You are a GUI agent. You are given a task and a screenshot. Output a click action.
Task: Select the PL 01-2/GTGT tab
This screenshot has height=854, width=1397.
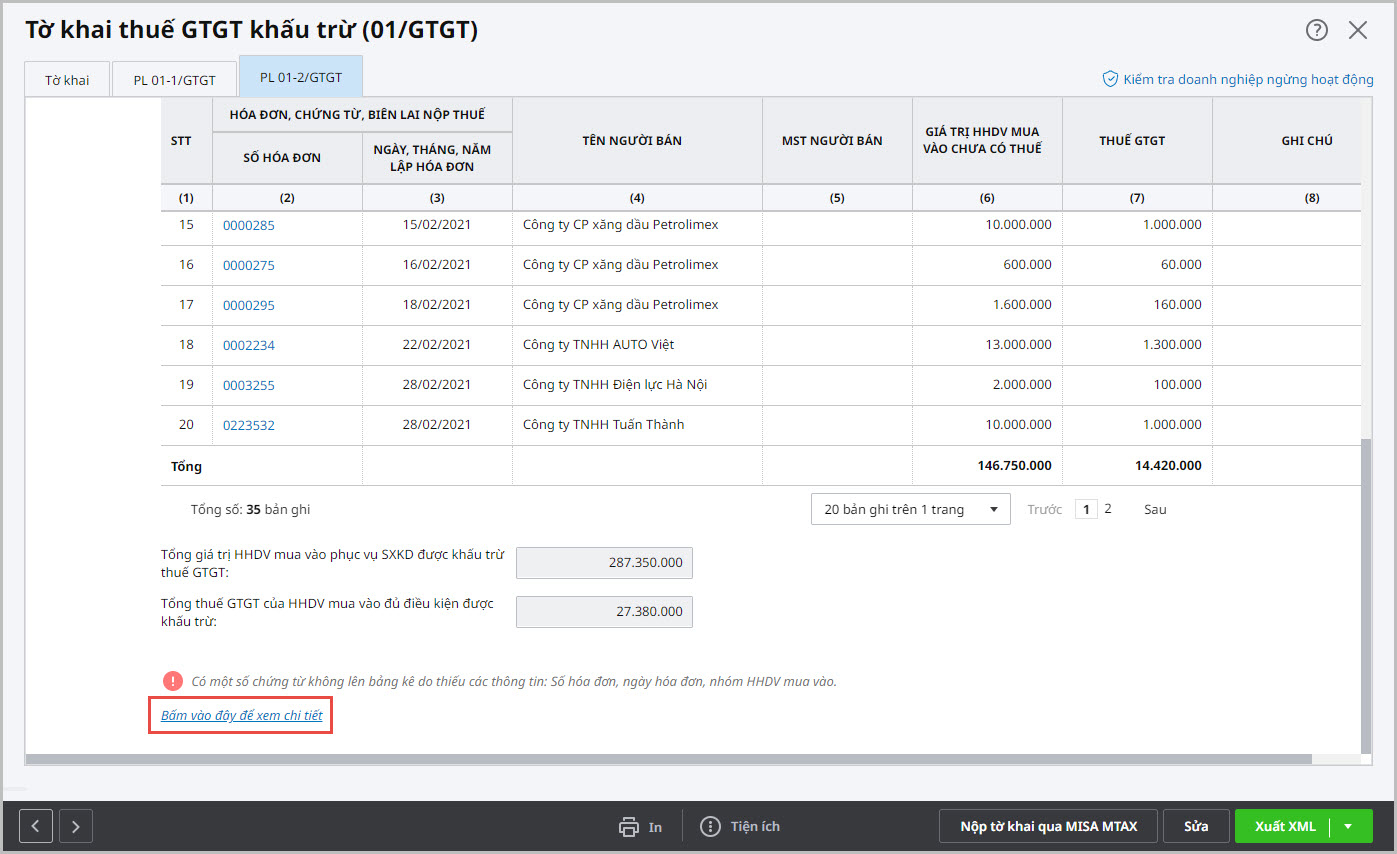(x=300, y=77)
